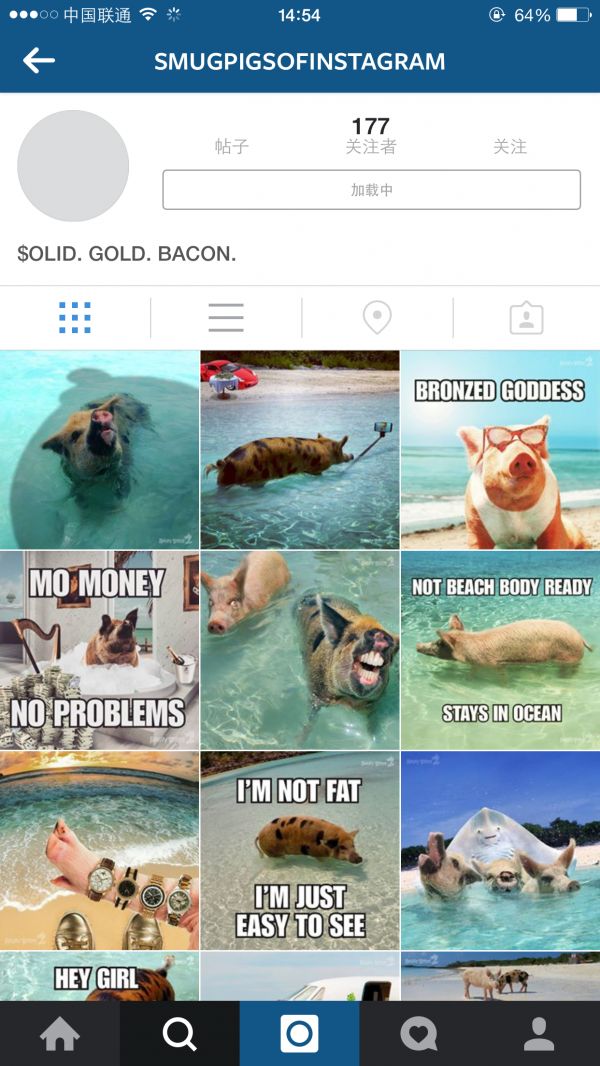Open the Search explore tab
Image resolution: width=600 pixels, height=1066 pixels.
(x=180, y=1033)
